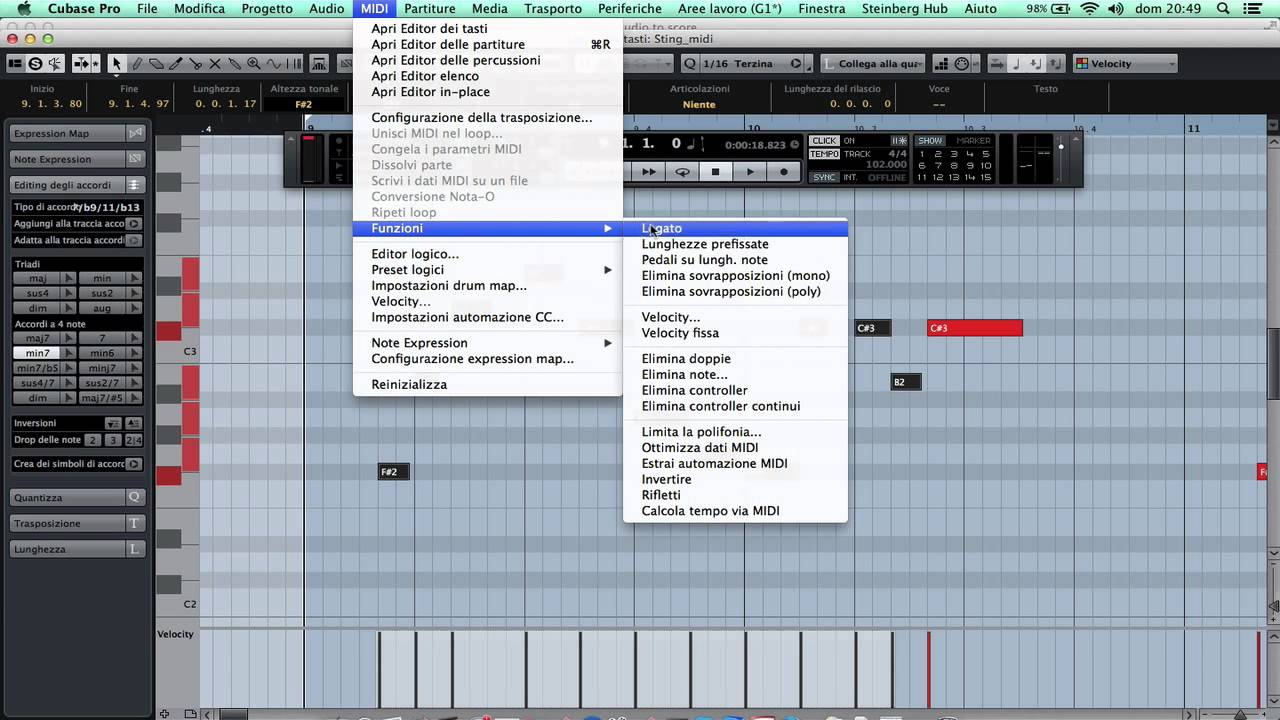Viewport: 1280px width, 720px height.
Task: Click the aug triad button
Action: click(102, 309)
